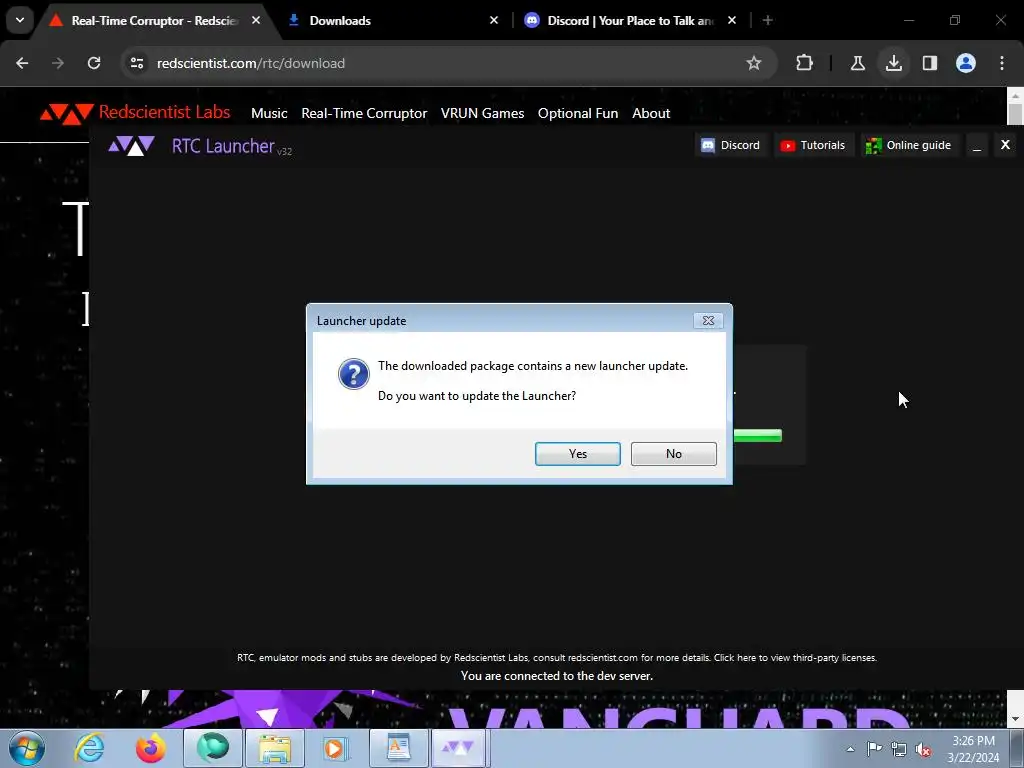The image size is (1024, 768).
Task: Open browser profile avatar
Action: (x=966, y=63)
